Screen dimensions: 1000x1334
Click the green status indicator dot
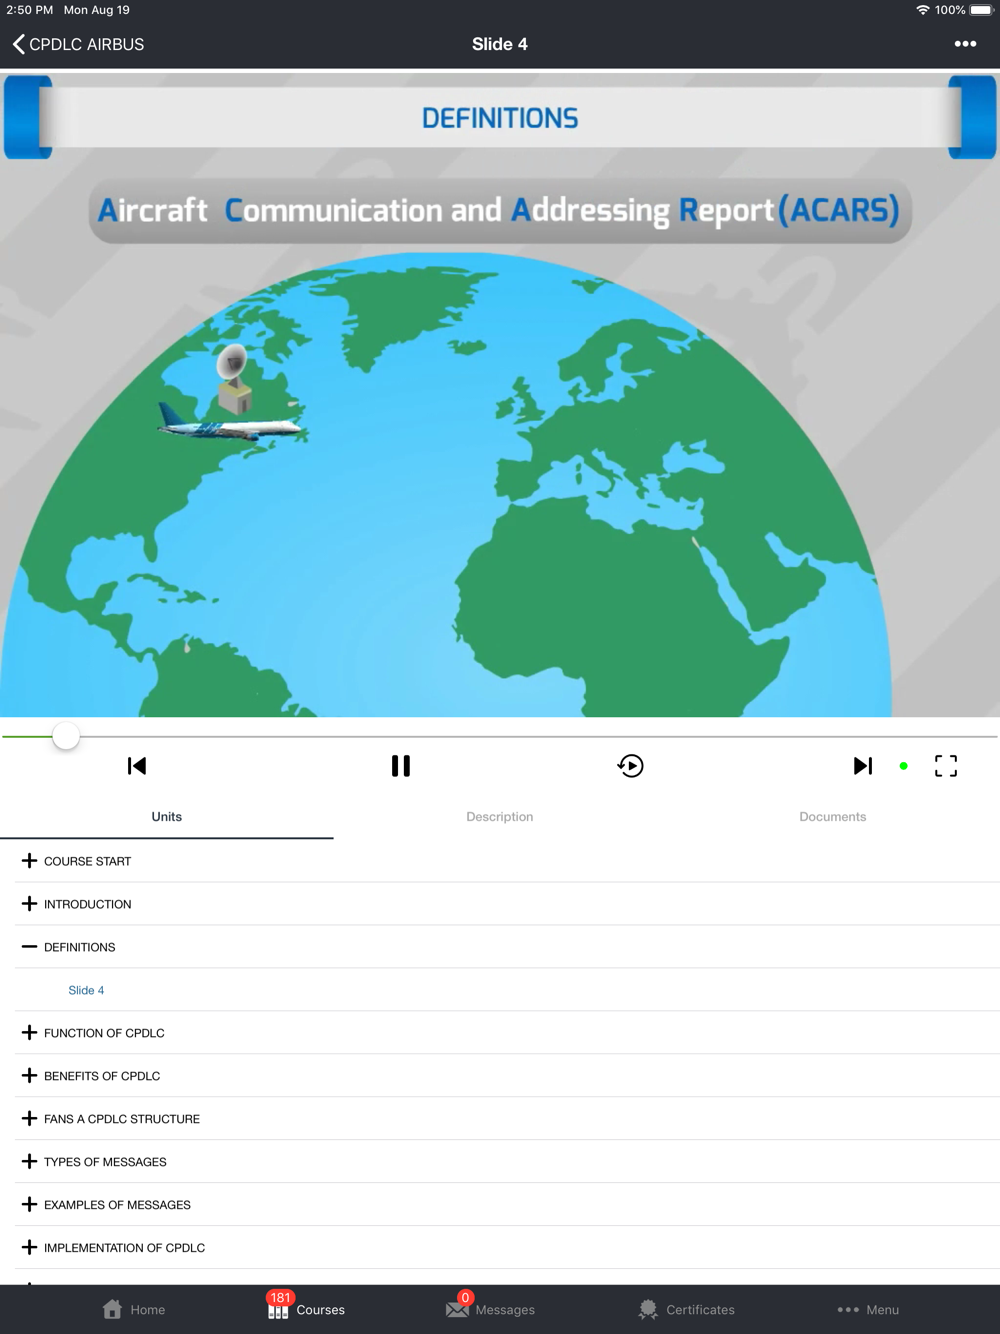(904, 766)
